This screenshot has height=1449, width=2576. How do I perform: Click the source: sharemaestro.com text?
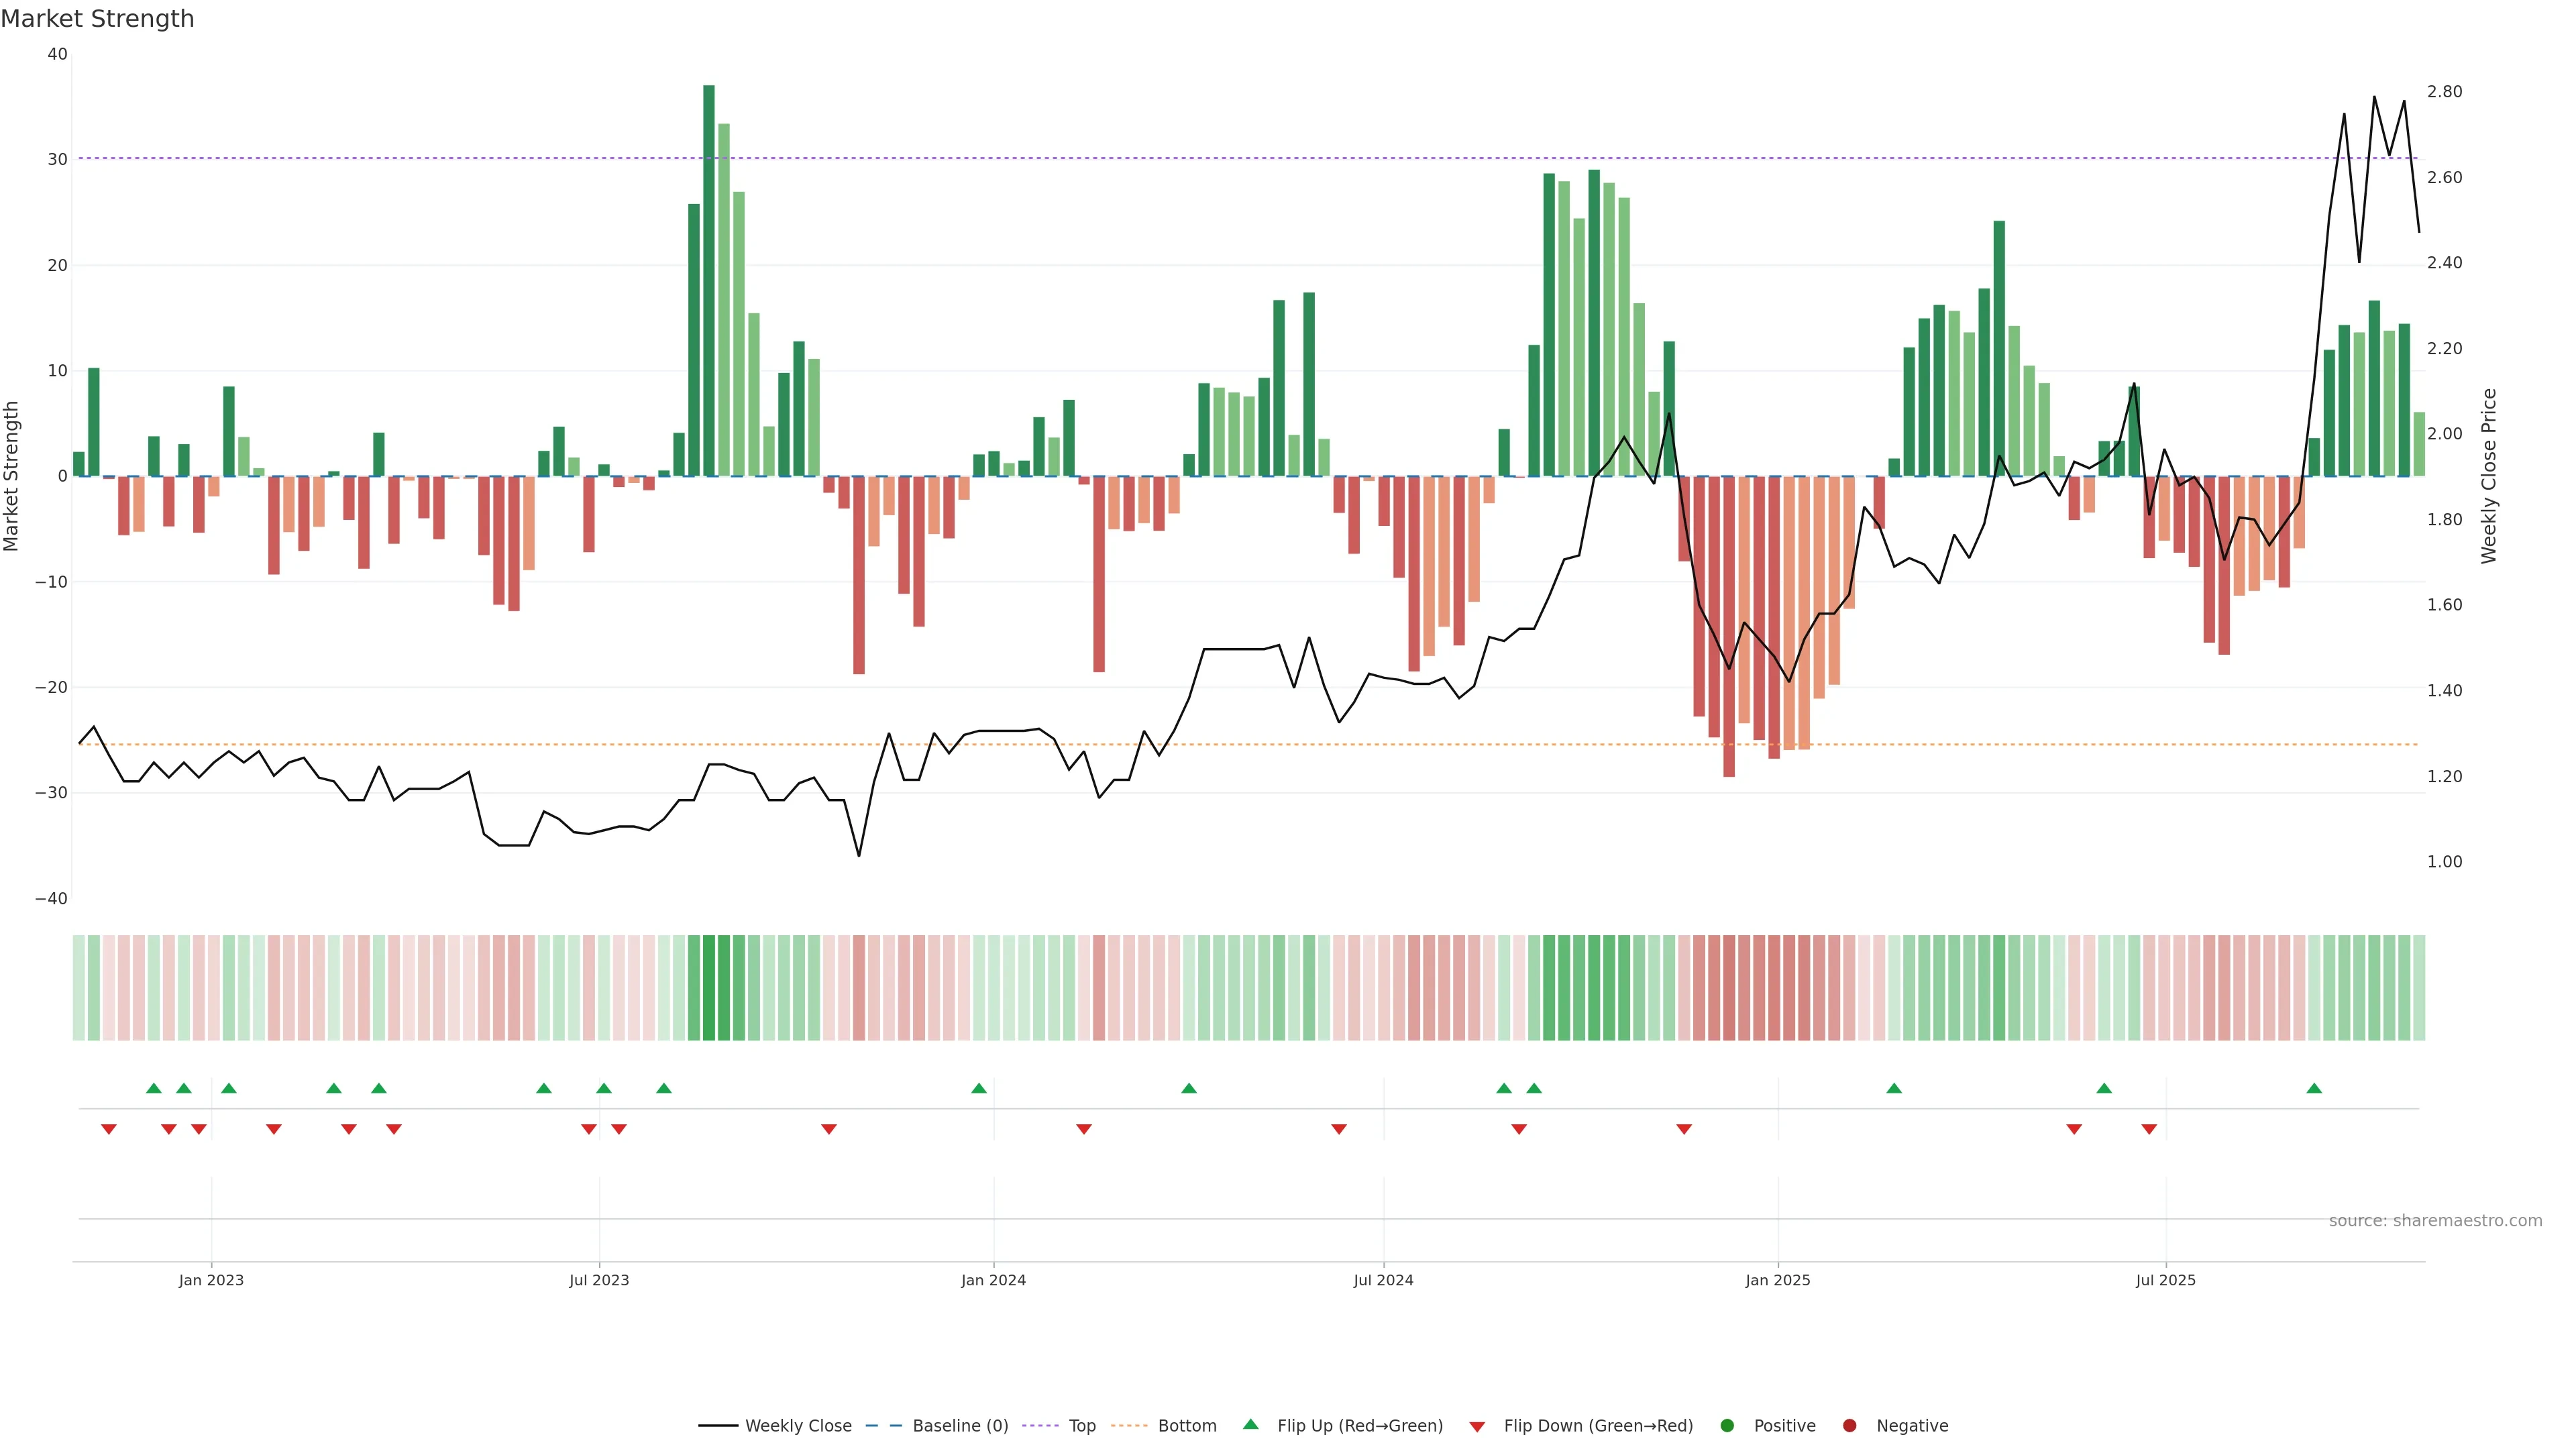click(x=2435, y=1221)
